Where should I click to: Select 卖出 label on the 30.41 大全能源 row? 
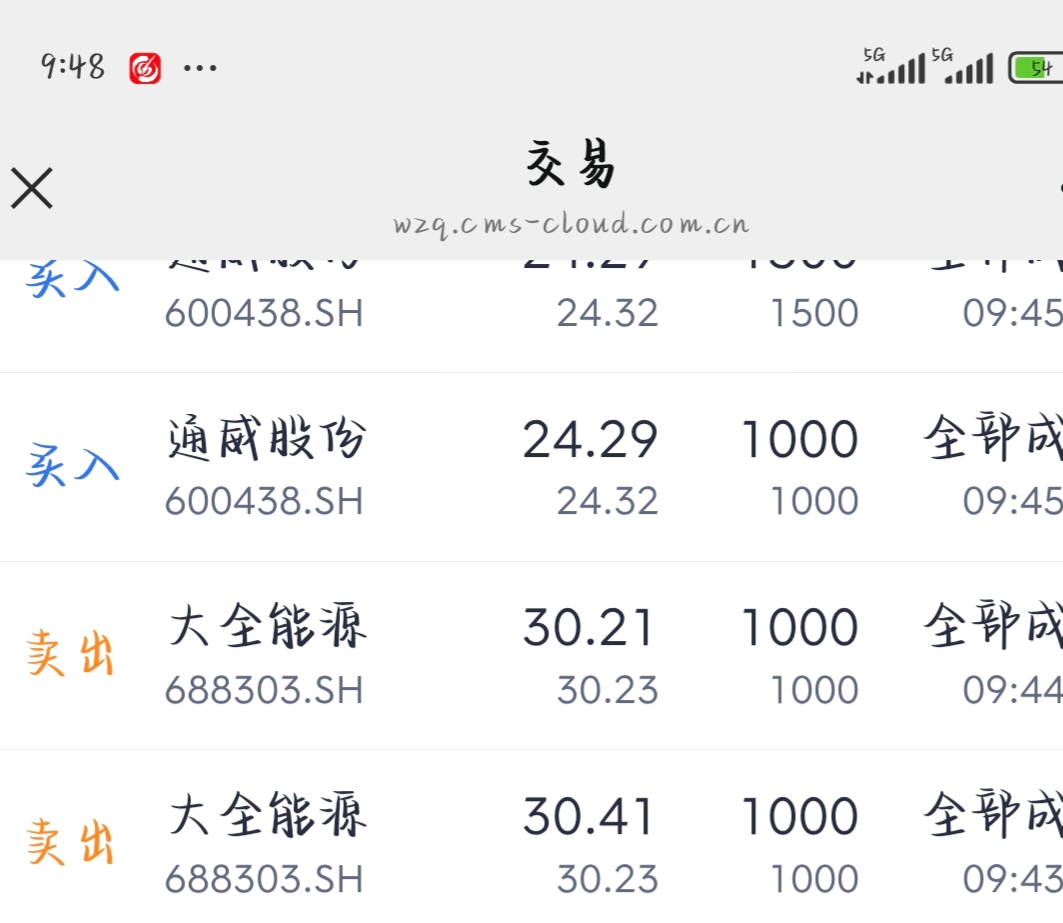click(x=70, y=842)
